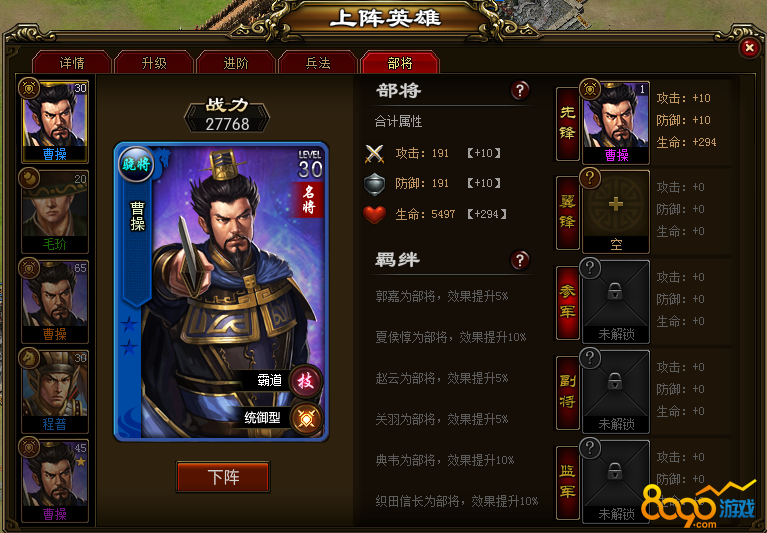Viewport: 767px width, 533px height.
Task: Click the 下阵 button
Action: pyautogui.click(x=223, y=477)
